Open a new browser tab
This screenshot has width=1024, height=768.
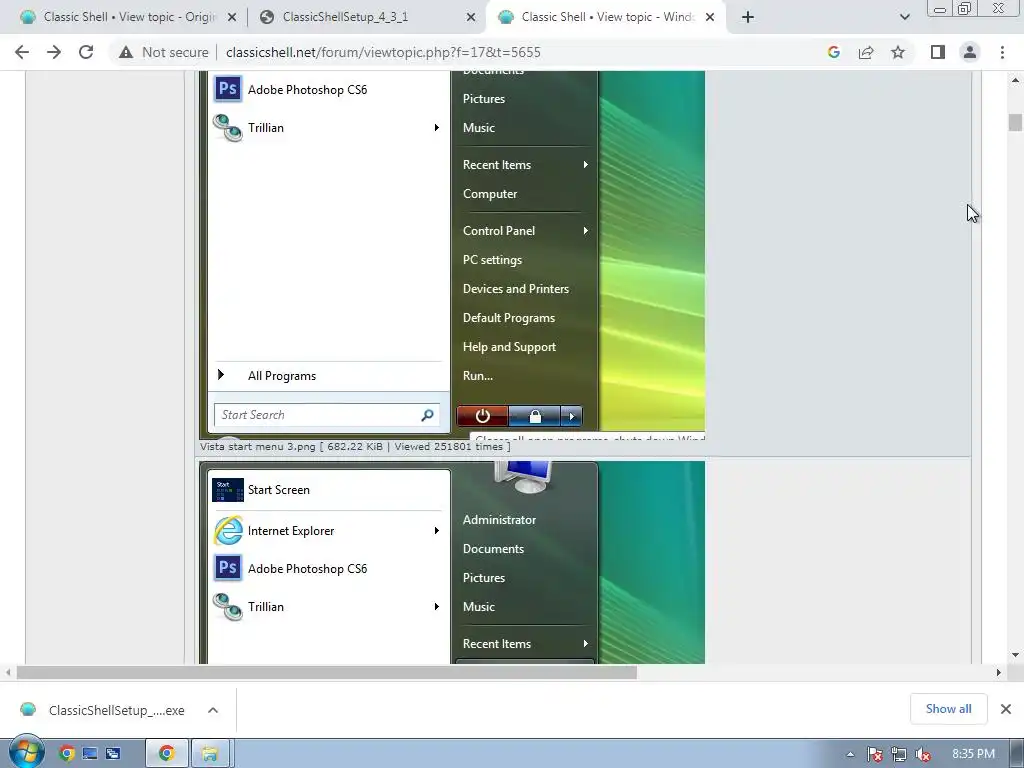click(748, 17)
